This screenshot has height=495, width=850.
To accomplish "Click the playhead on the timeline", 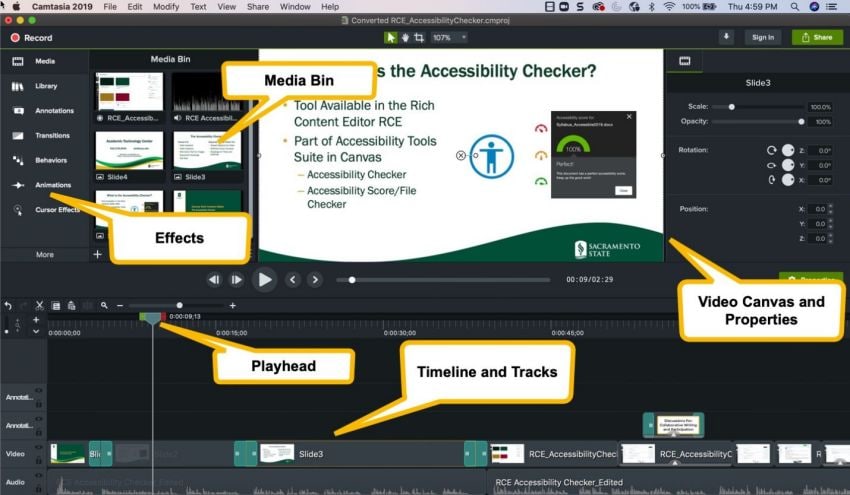I will point(152,317).
